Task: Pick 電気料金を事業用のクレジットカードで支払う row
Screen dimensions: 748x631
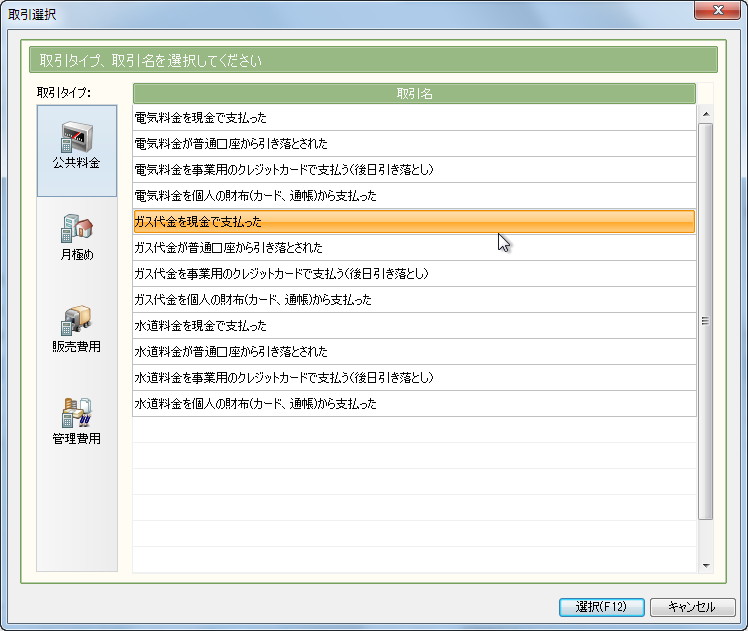Action: coord(414,169)
